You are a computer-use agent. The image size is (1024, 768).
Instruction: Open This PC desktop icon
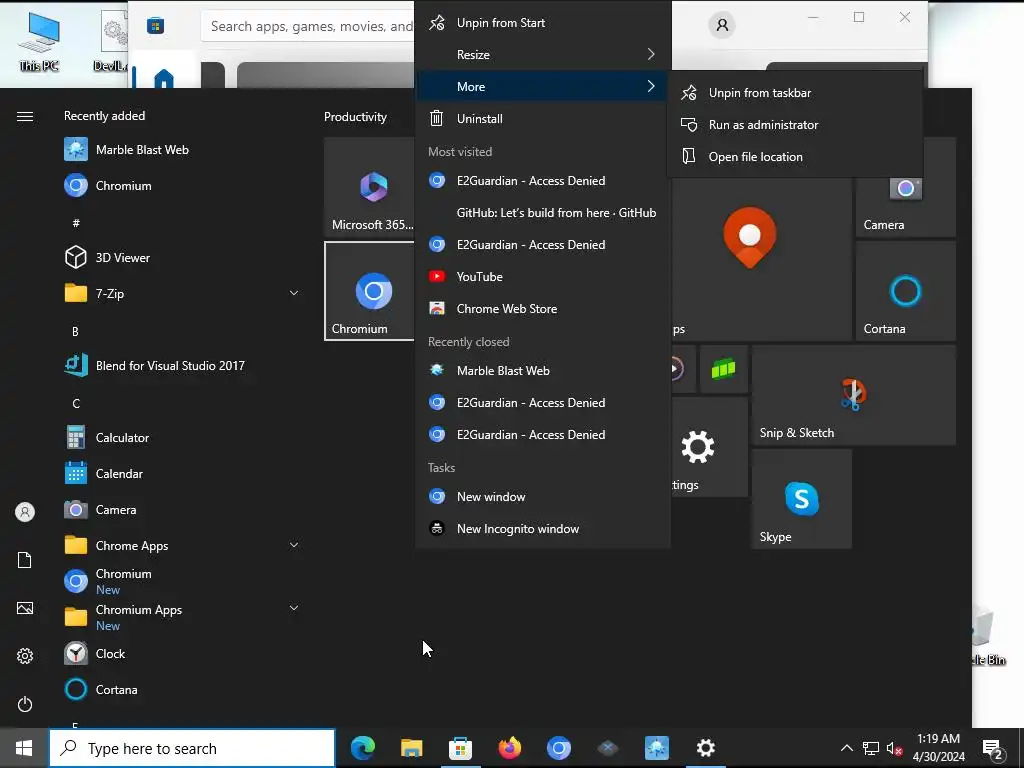39,42
